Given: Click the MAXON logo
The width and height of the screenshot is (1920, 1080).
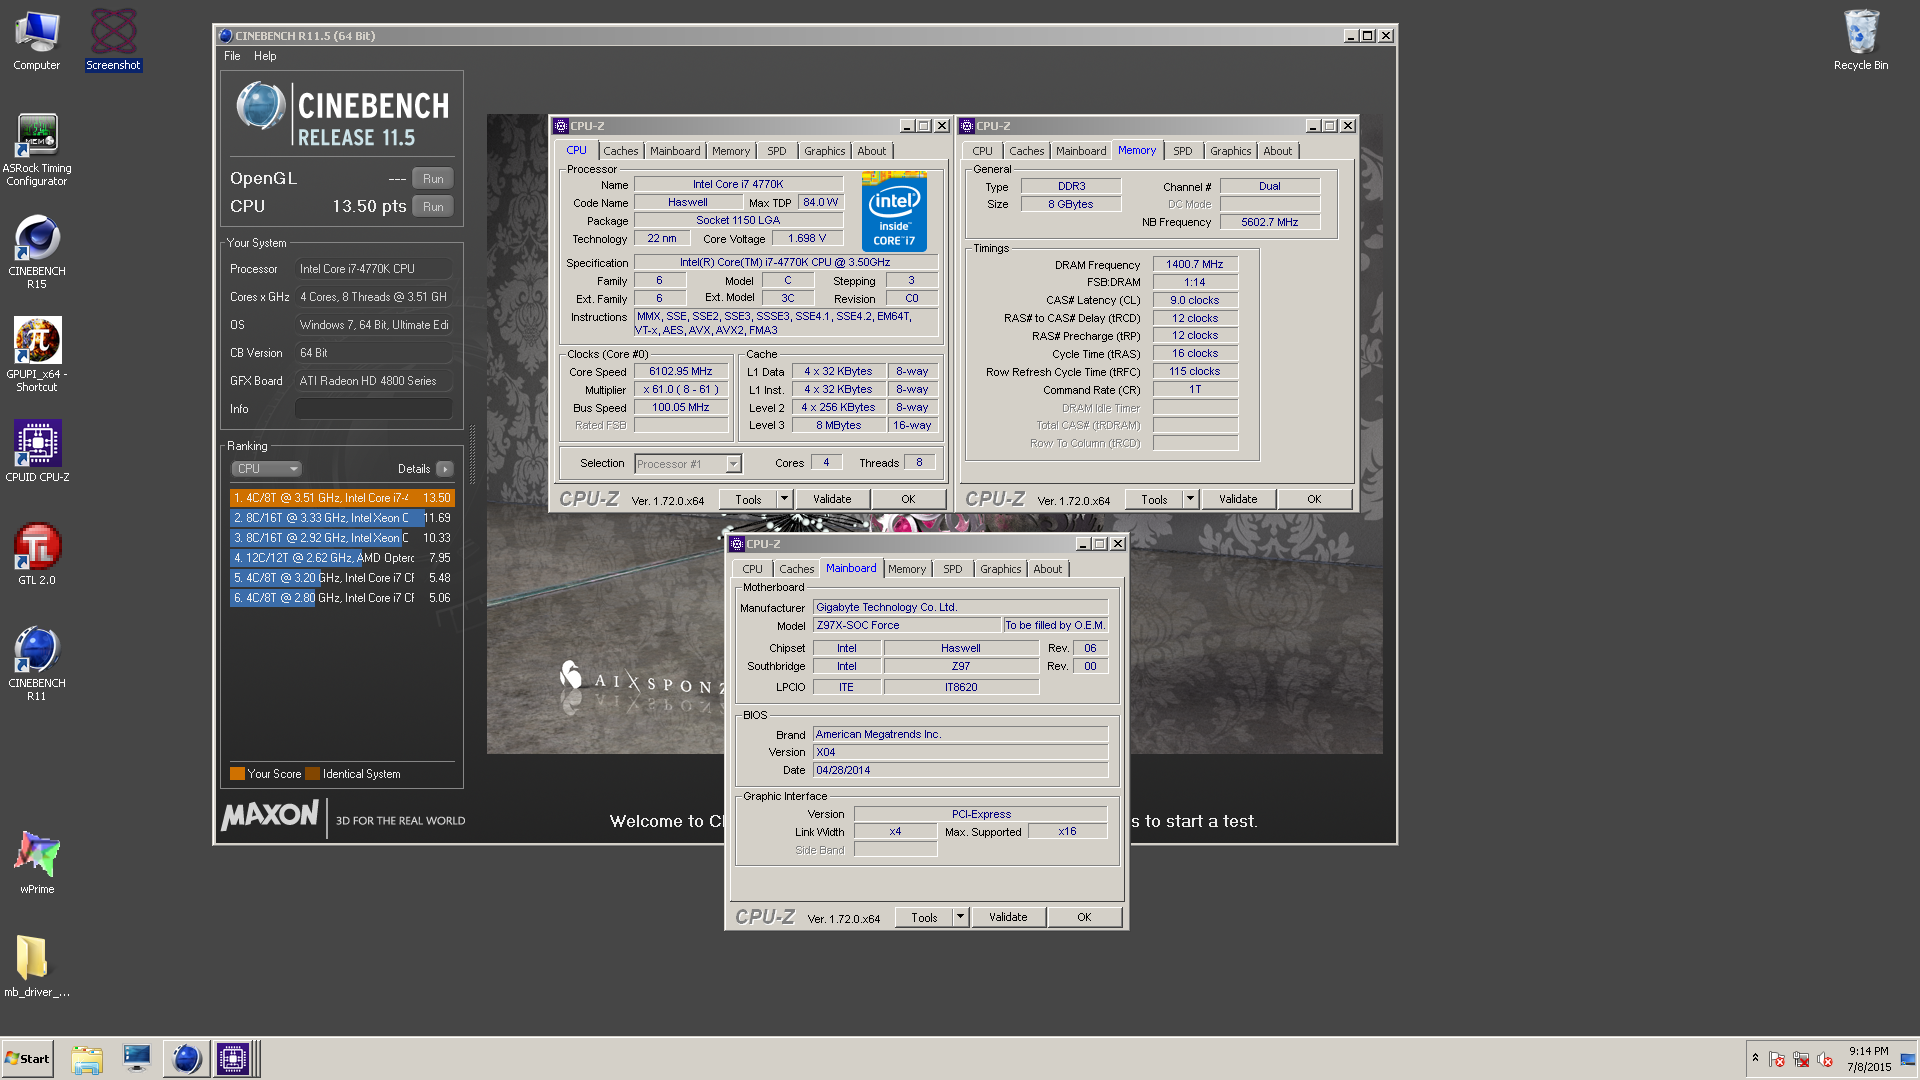Looking at the screenshot, I should click(270, 816).
